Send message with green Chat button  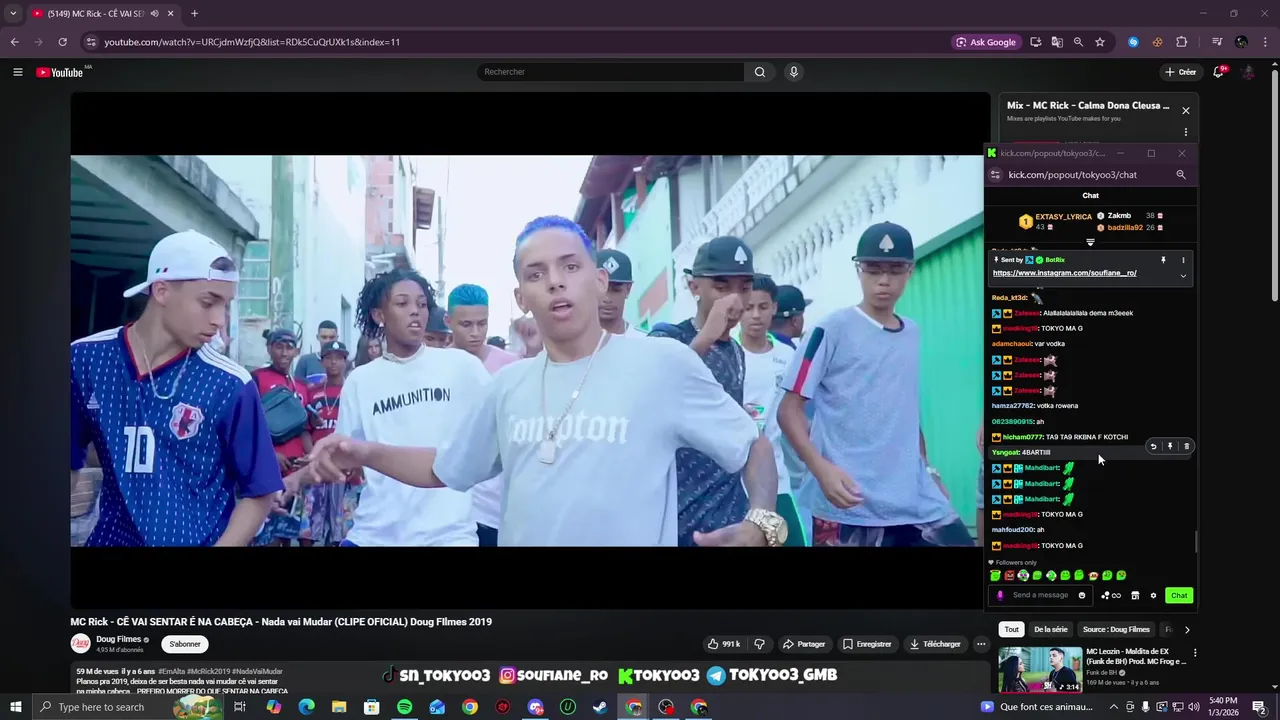[1179, 596]
